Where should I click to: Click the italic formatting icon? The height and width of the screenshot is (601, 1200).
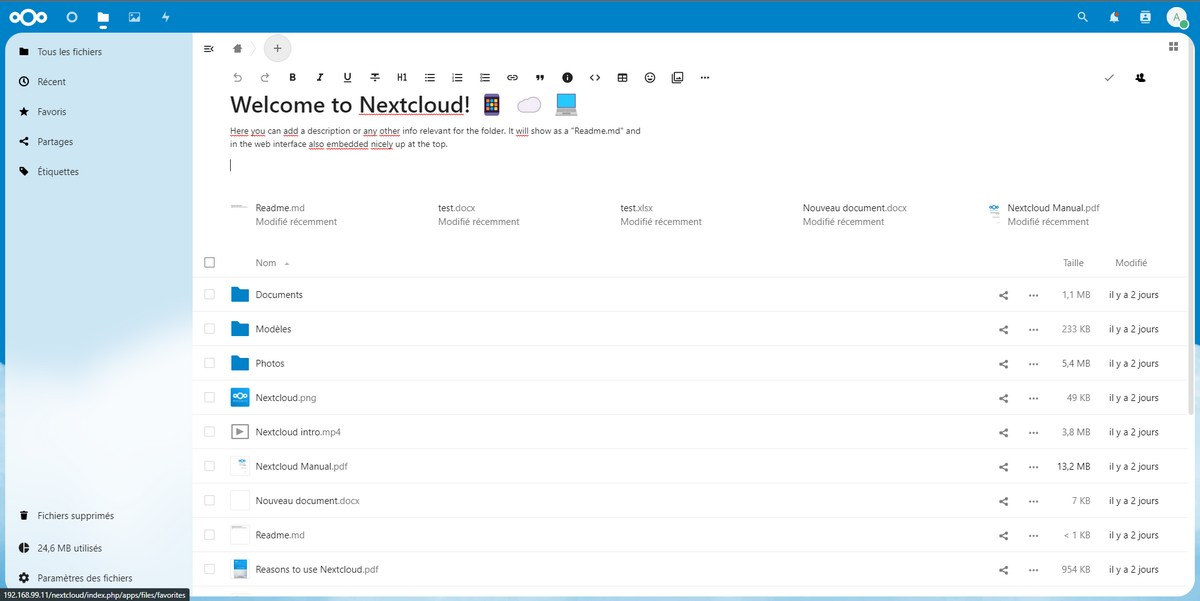click(x=320, y=77)
